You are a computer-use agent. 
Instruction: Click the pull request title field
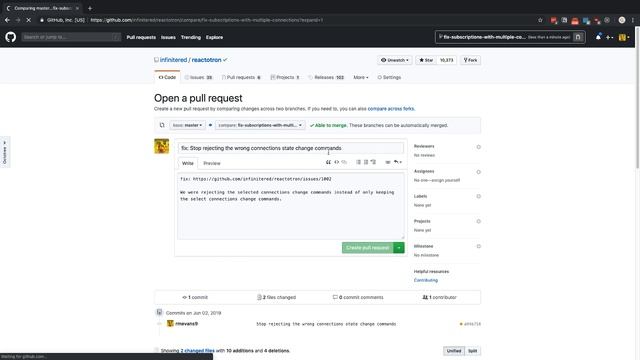[291, 148]
